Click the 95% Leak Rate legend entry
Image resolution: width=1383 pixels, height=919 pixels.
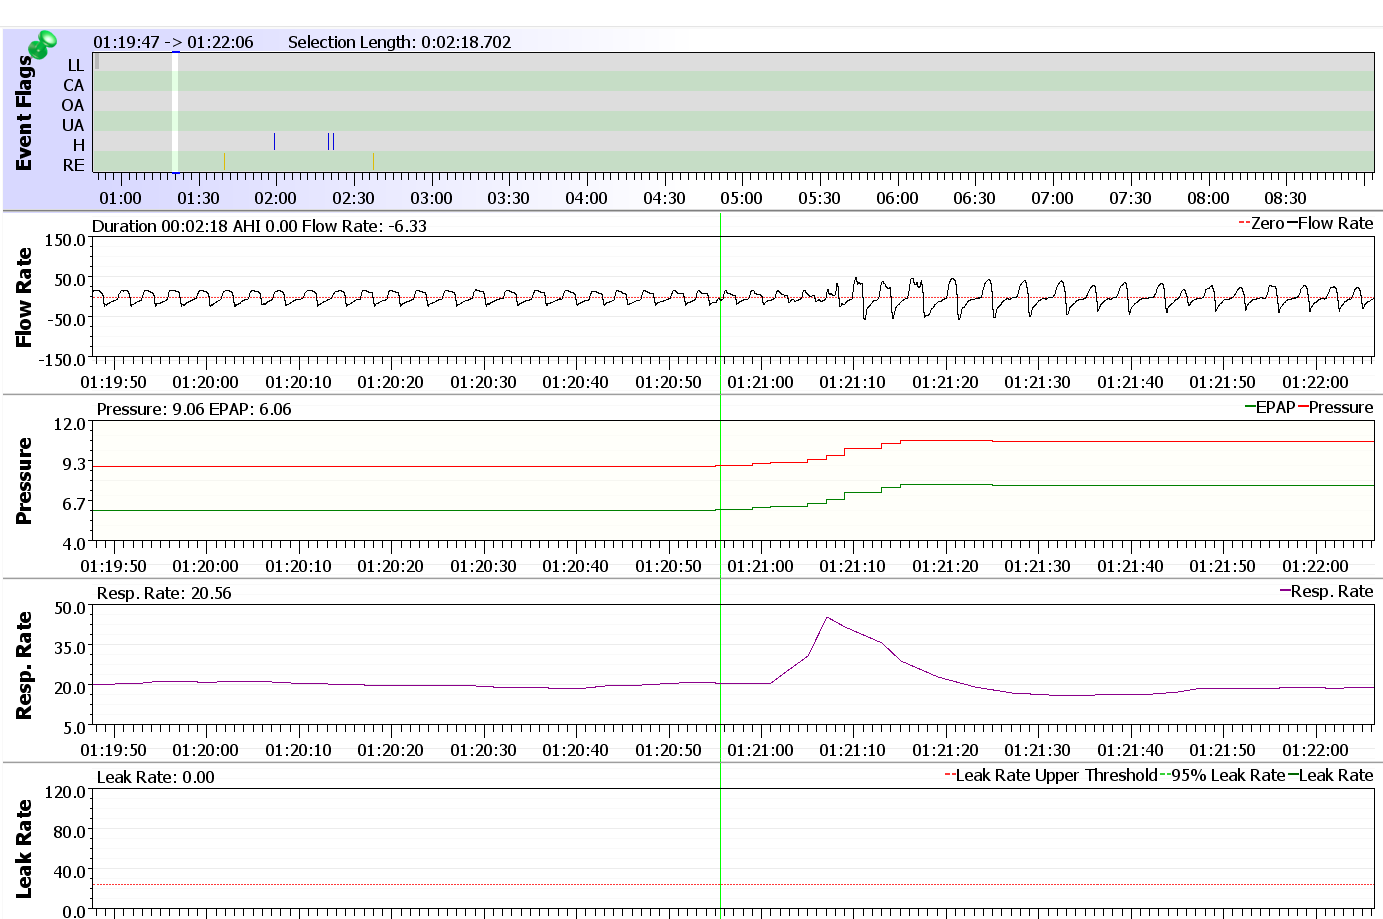click(1223, 775)
